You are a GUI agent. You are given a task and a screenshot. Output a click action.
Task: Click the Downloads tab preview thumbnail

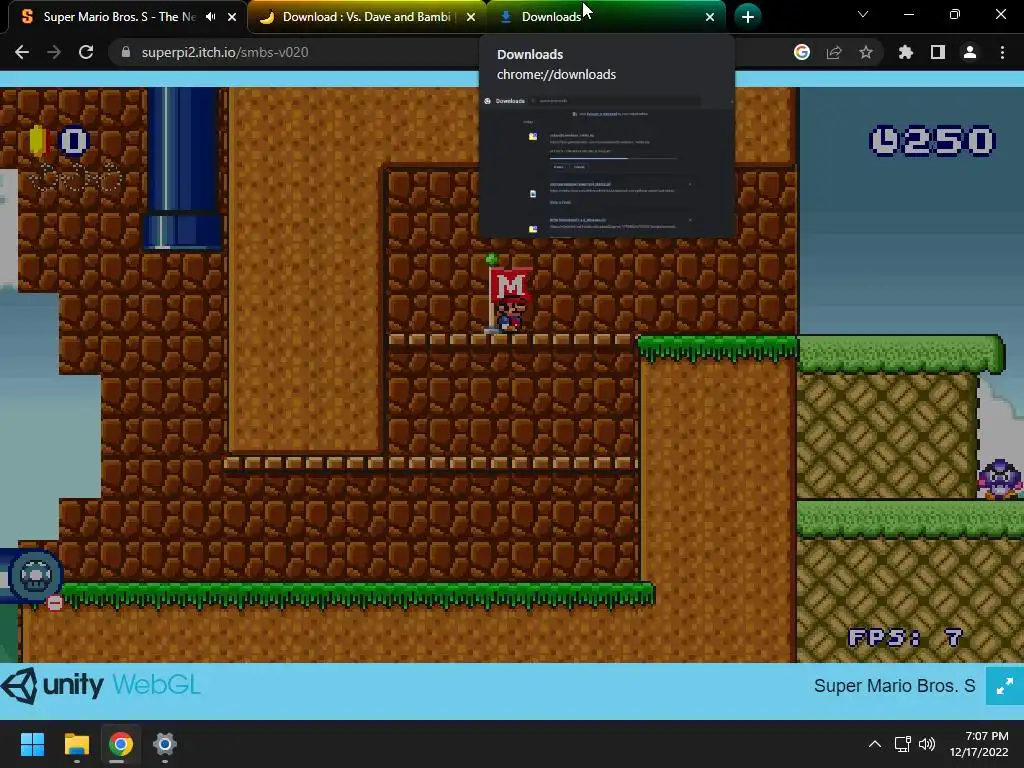607,164
